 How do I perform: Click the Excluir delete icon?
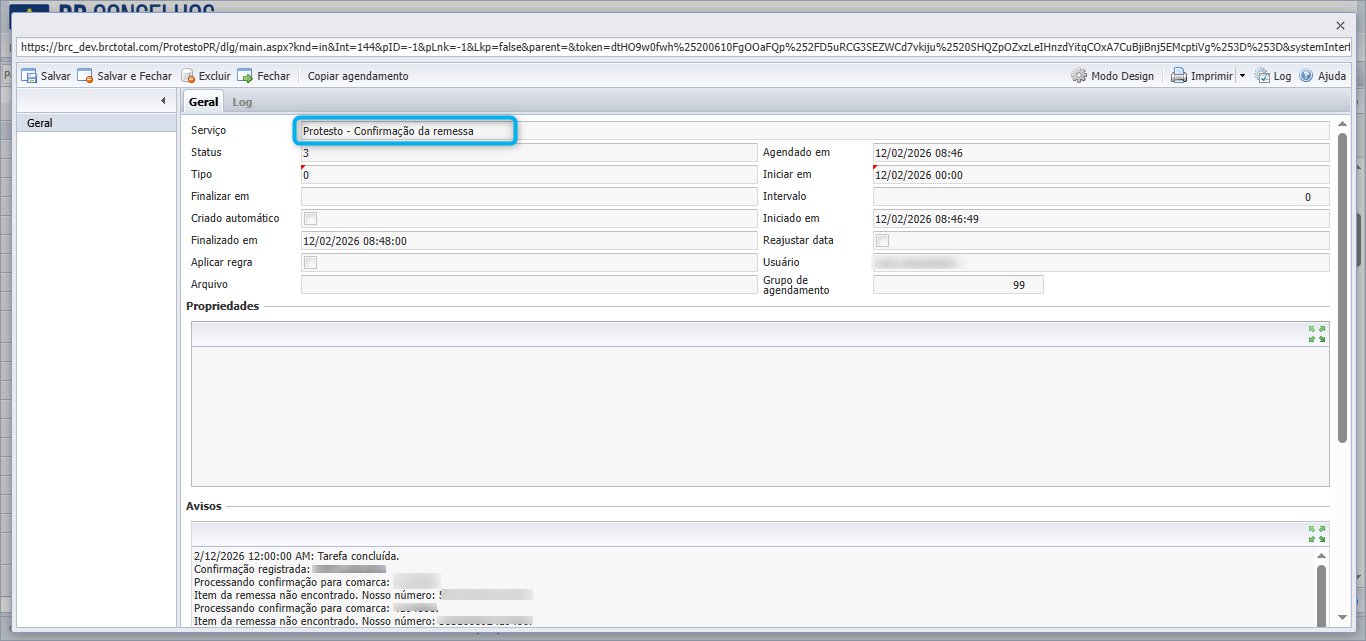(x=187, y=76)
